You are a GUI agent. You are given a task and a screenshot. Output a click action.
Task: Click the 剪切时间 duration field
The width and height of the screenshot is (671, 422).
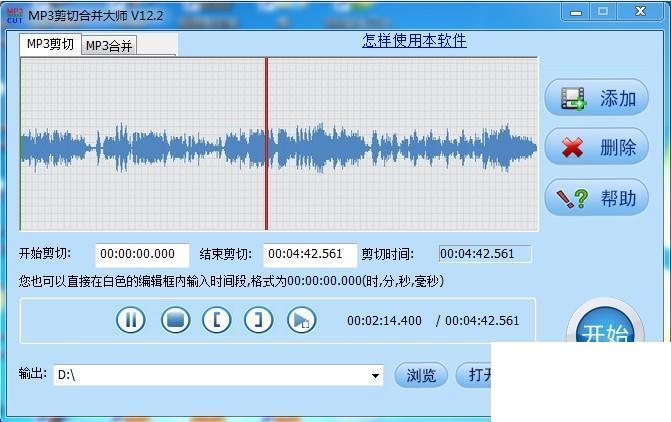485,254
